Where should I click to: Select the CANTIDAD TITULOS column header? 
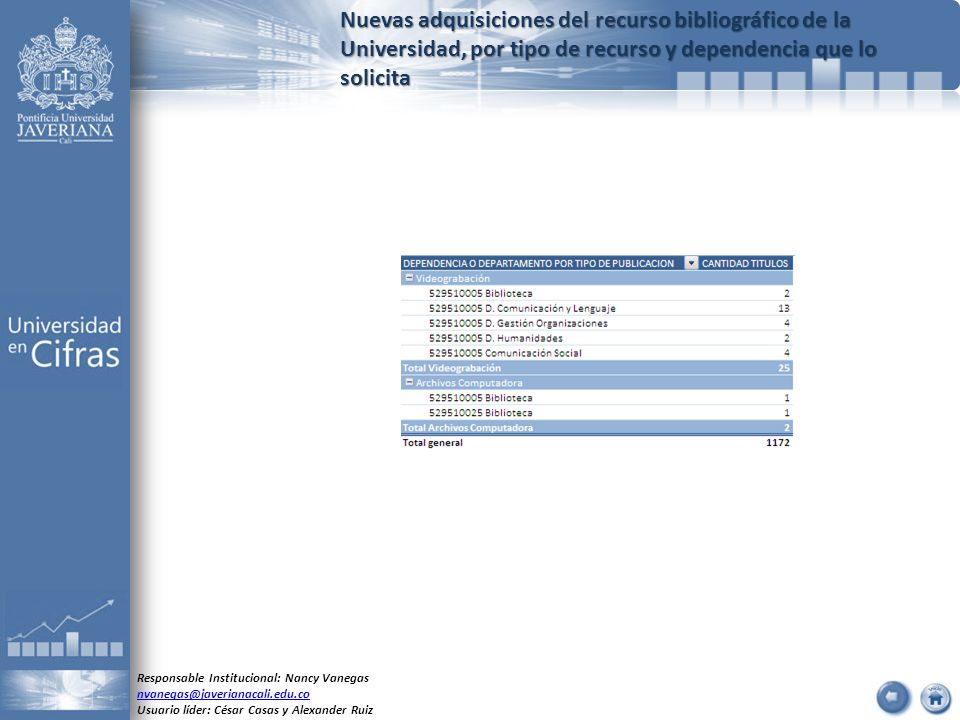coord(745,263)
